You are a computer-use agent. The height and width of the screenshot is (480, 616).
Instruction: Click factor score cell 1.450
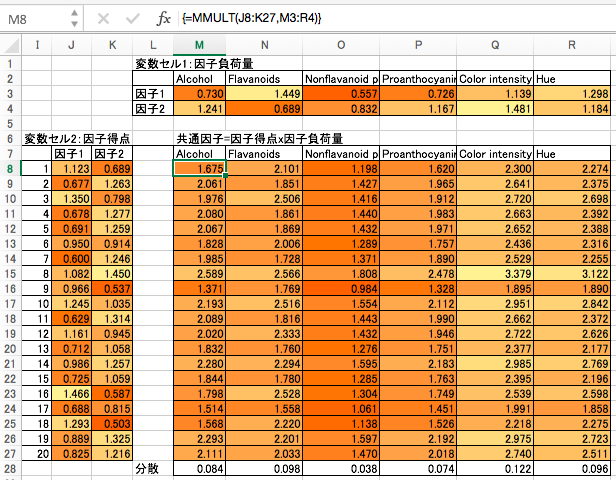point(112,274)
